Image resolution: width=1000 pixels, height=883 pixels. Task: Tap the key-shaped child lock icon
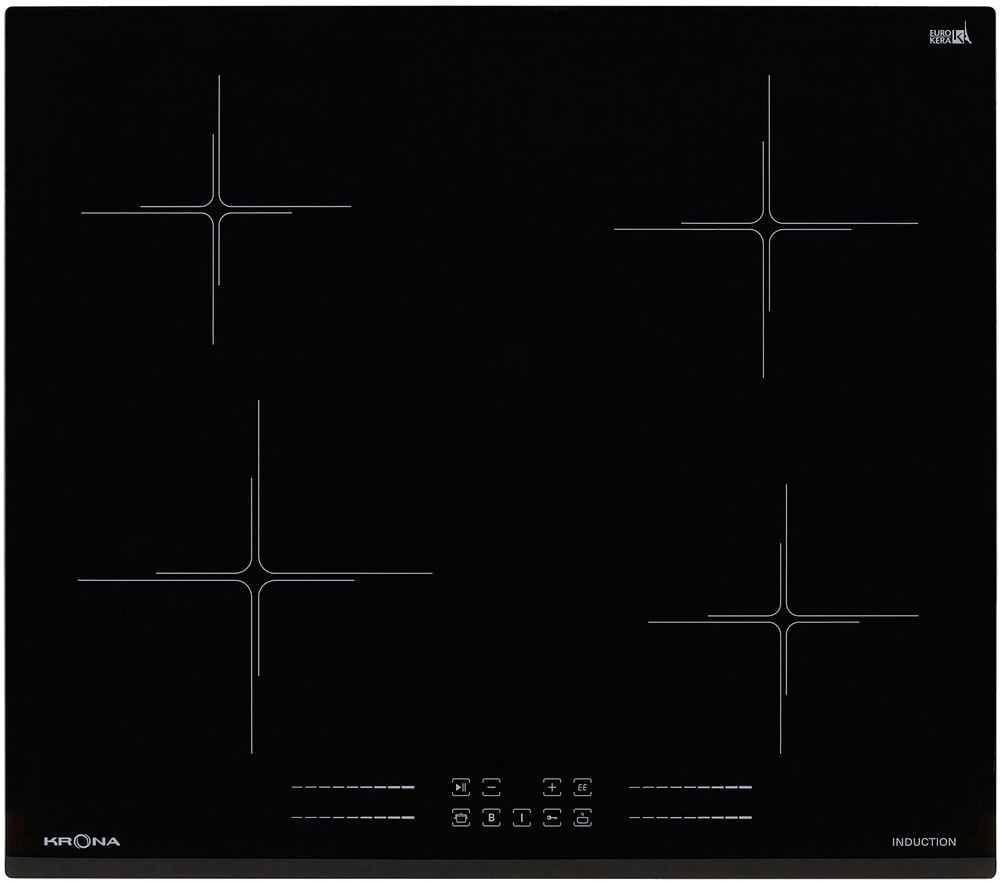pyautogui.click(x=552, y=817)
